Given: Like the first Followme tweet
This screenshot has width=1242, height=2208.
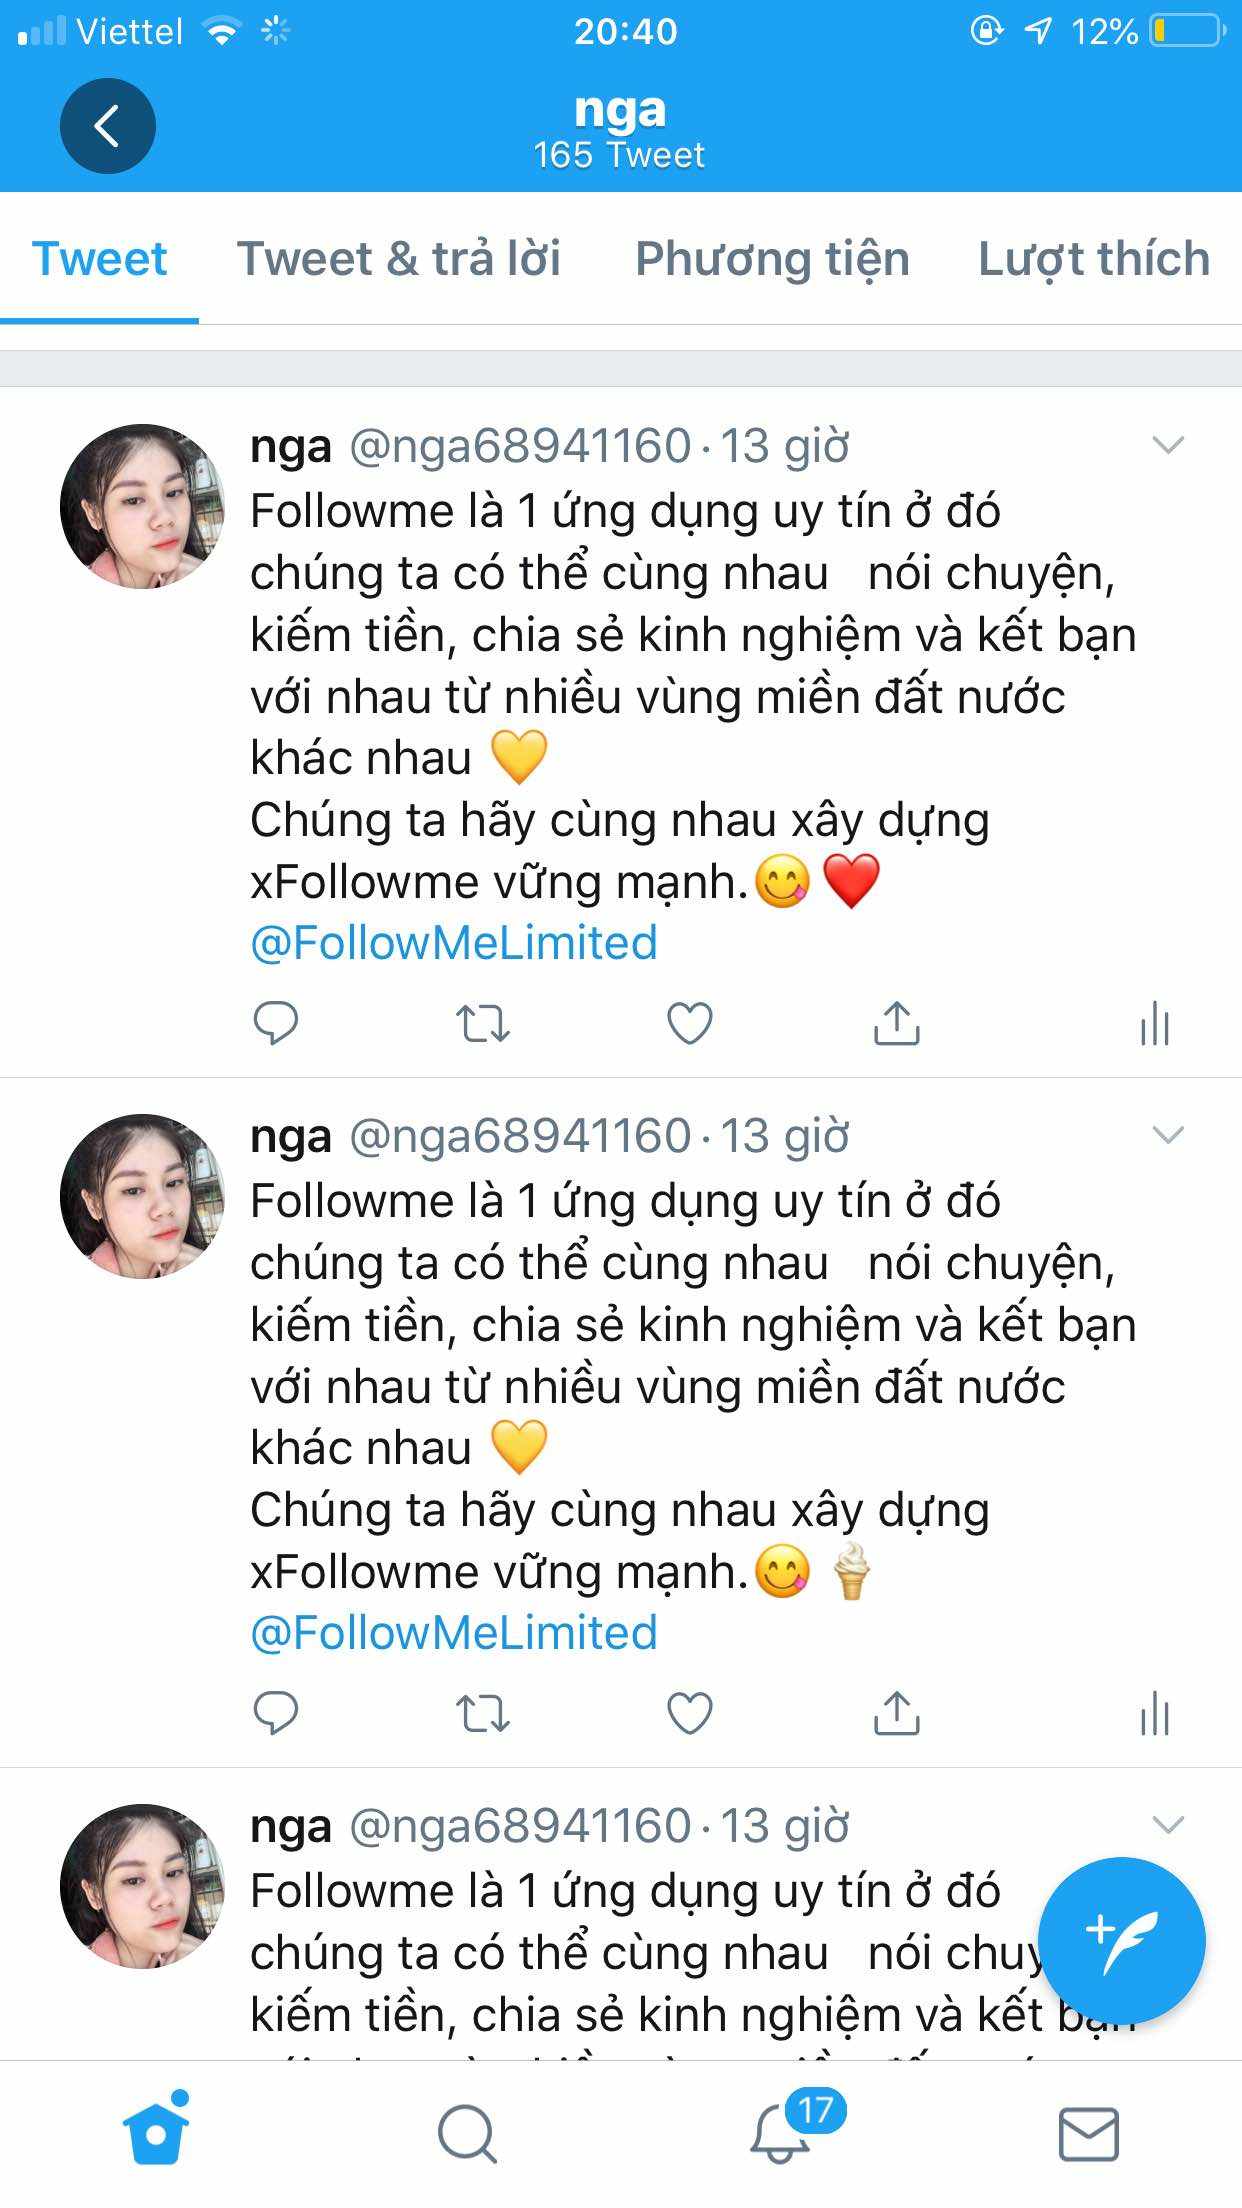Looking at the screenshot, I should click(x=690, y=1023).
